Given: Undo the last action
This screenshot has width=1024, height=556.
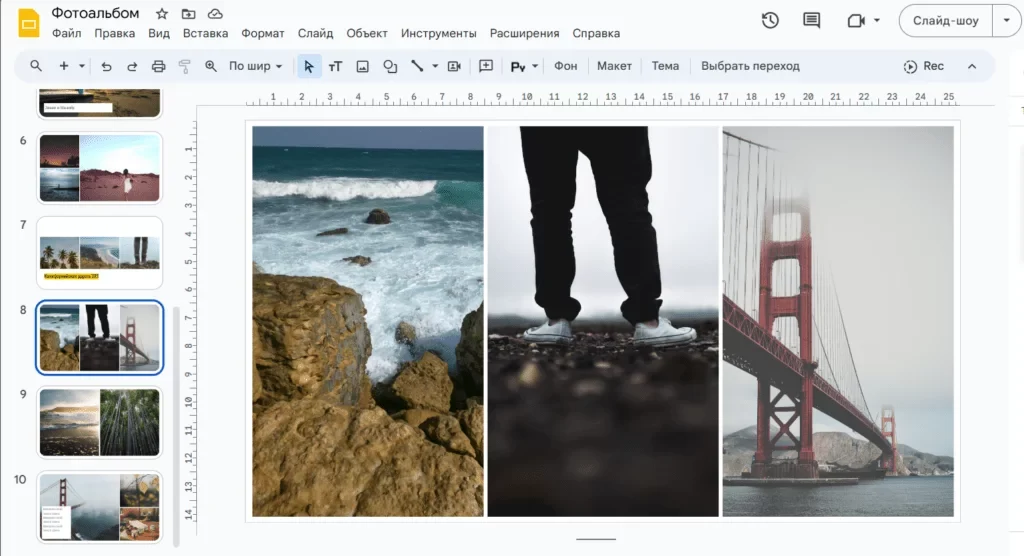Looking at the screenshot, I should tap(106, 66).
